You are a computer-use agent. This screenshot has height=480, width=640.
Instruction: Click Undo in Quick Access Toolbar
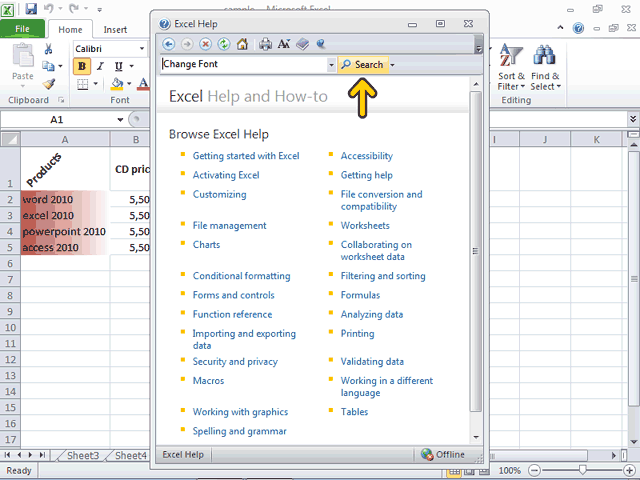[49, 9]
